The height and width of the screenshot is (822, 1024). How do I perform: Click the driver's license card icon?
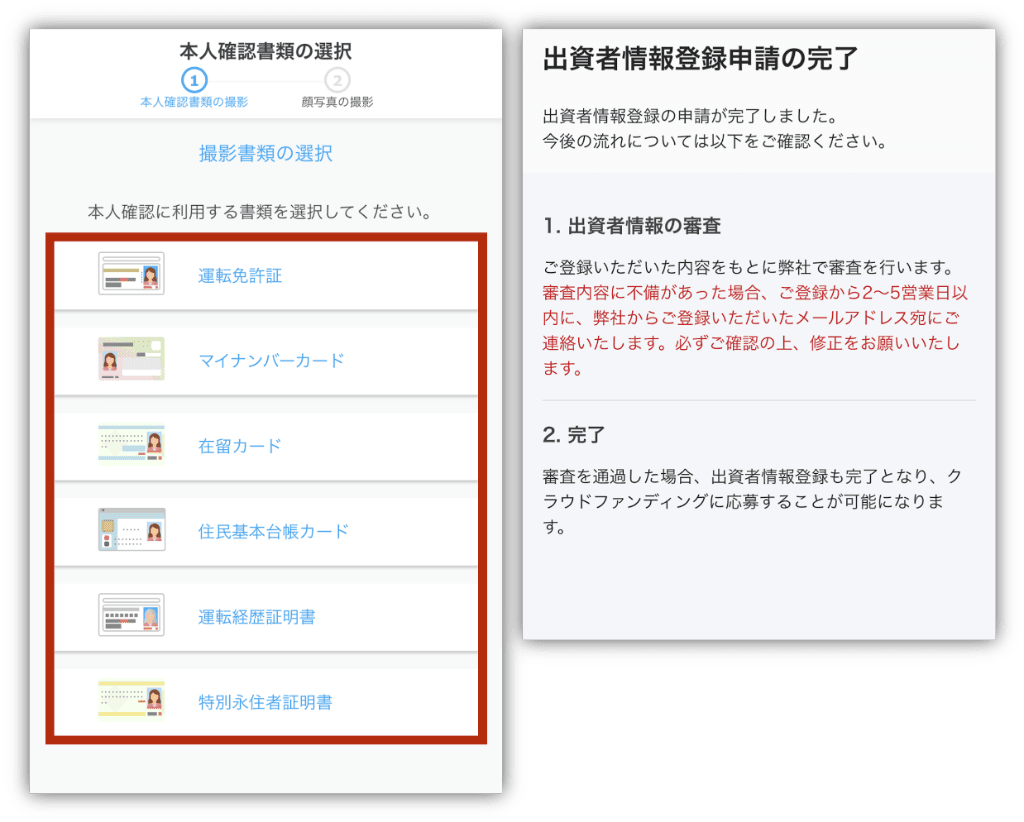coord(131,274)
